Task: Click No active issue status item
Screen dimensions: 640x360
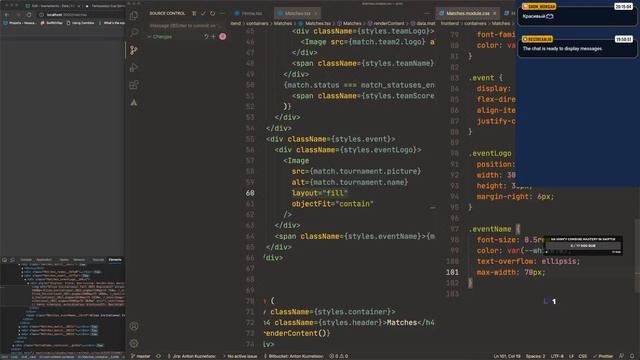Action: point(240,356)
